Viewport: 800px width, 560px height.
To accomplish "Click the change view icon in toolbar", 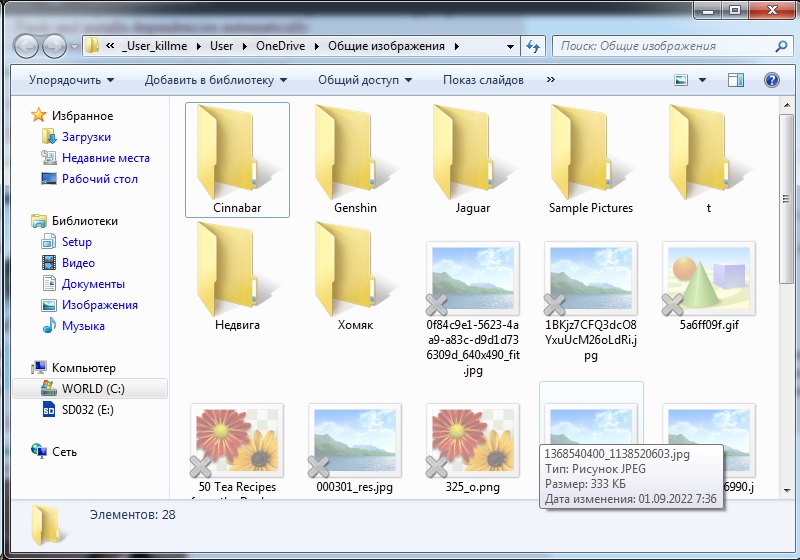I will [x=682, y=80].
